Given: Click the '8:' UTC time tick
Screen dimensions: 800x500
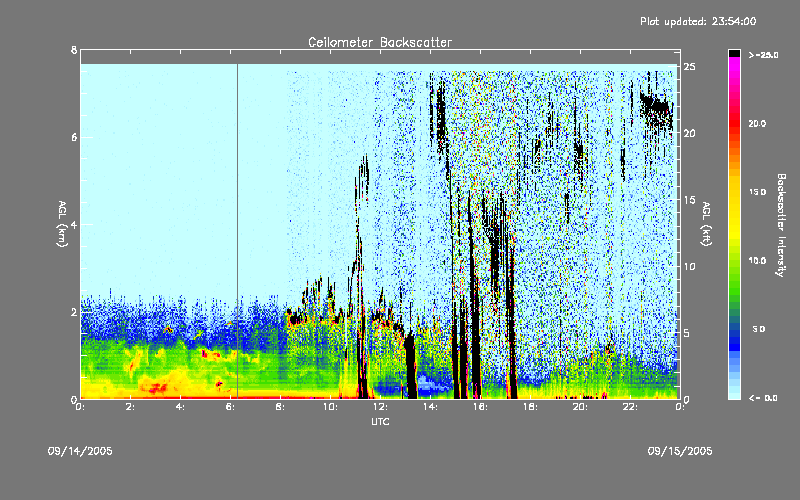Looking at the screenshot, I should [280, 407].
